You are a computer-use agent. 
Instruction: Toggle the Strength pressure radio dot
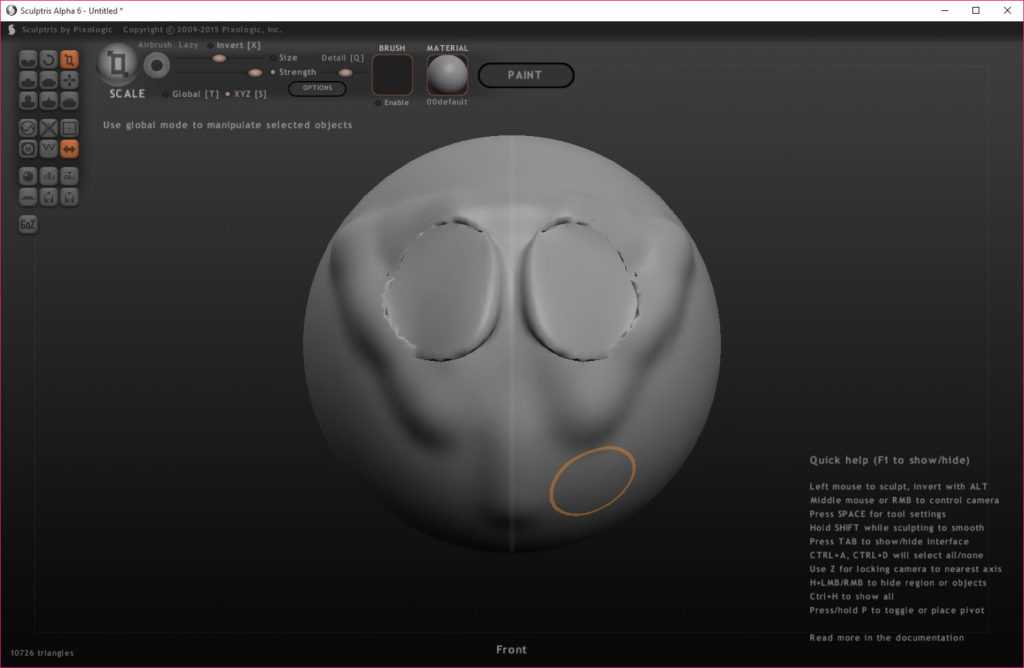273,72
